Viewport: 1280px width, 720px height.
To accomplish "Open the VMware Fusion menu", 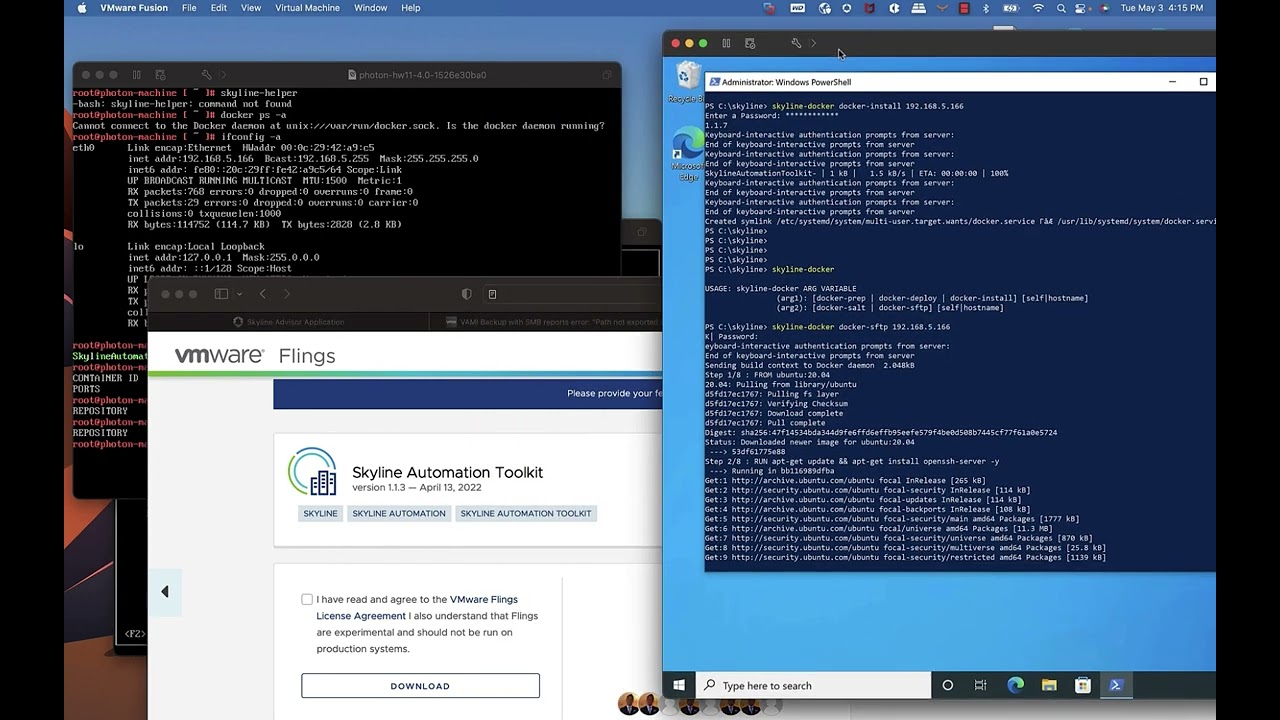I will pos(134,8).
